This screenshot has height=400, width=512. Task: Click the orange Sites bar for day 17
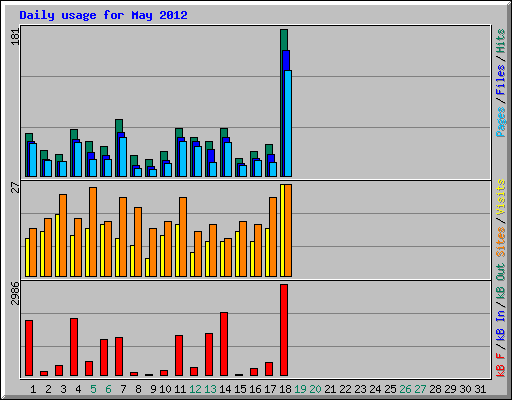pyautogui.click(x=273, y=237)
